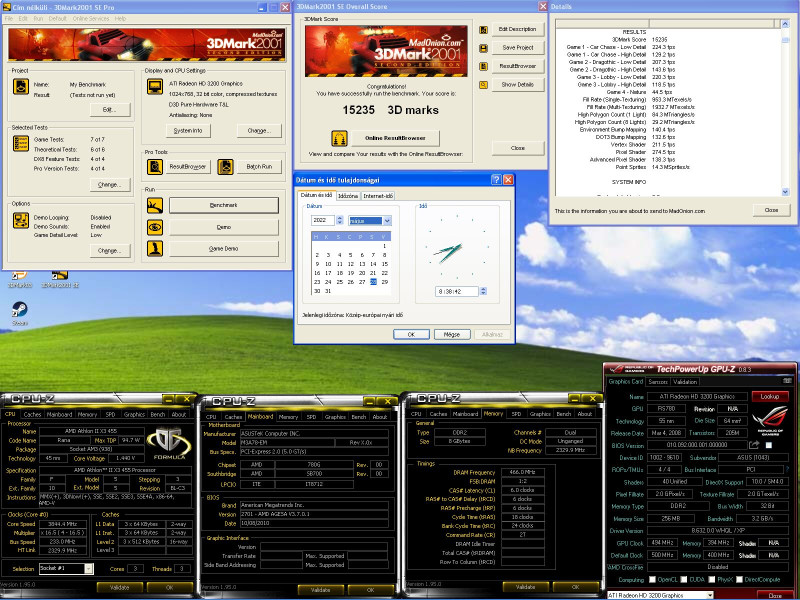Click the Batch Run icon in Pro Tools

[x=226, y=166]
